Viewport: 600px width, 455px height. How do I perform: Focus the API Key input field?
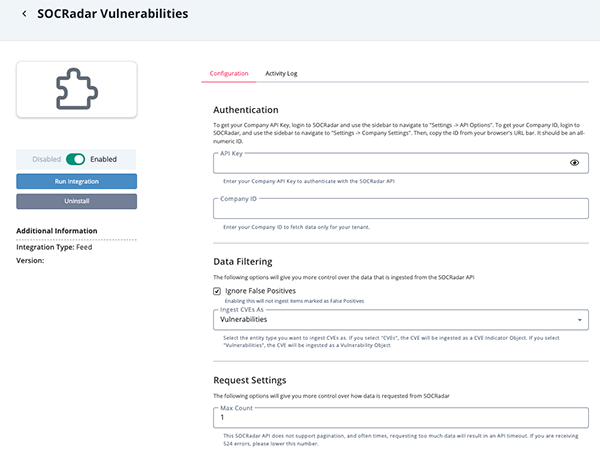coord(390,163)
